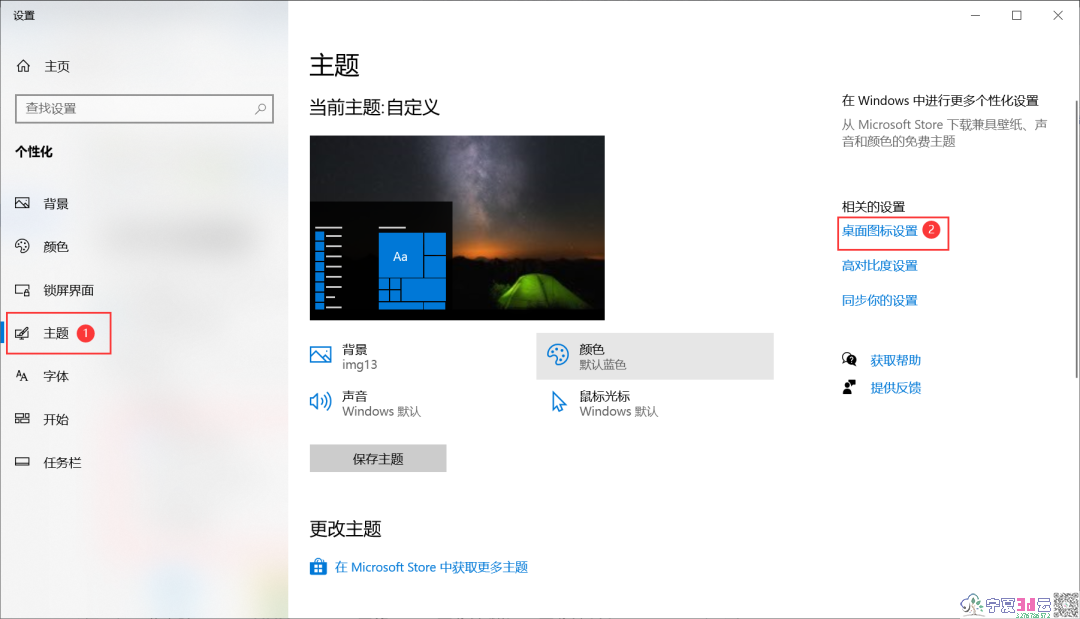1080x619 pixels.
Task: Click the 获取帮助 chat bubble icon
Action: 849,359
